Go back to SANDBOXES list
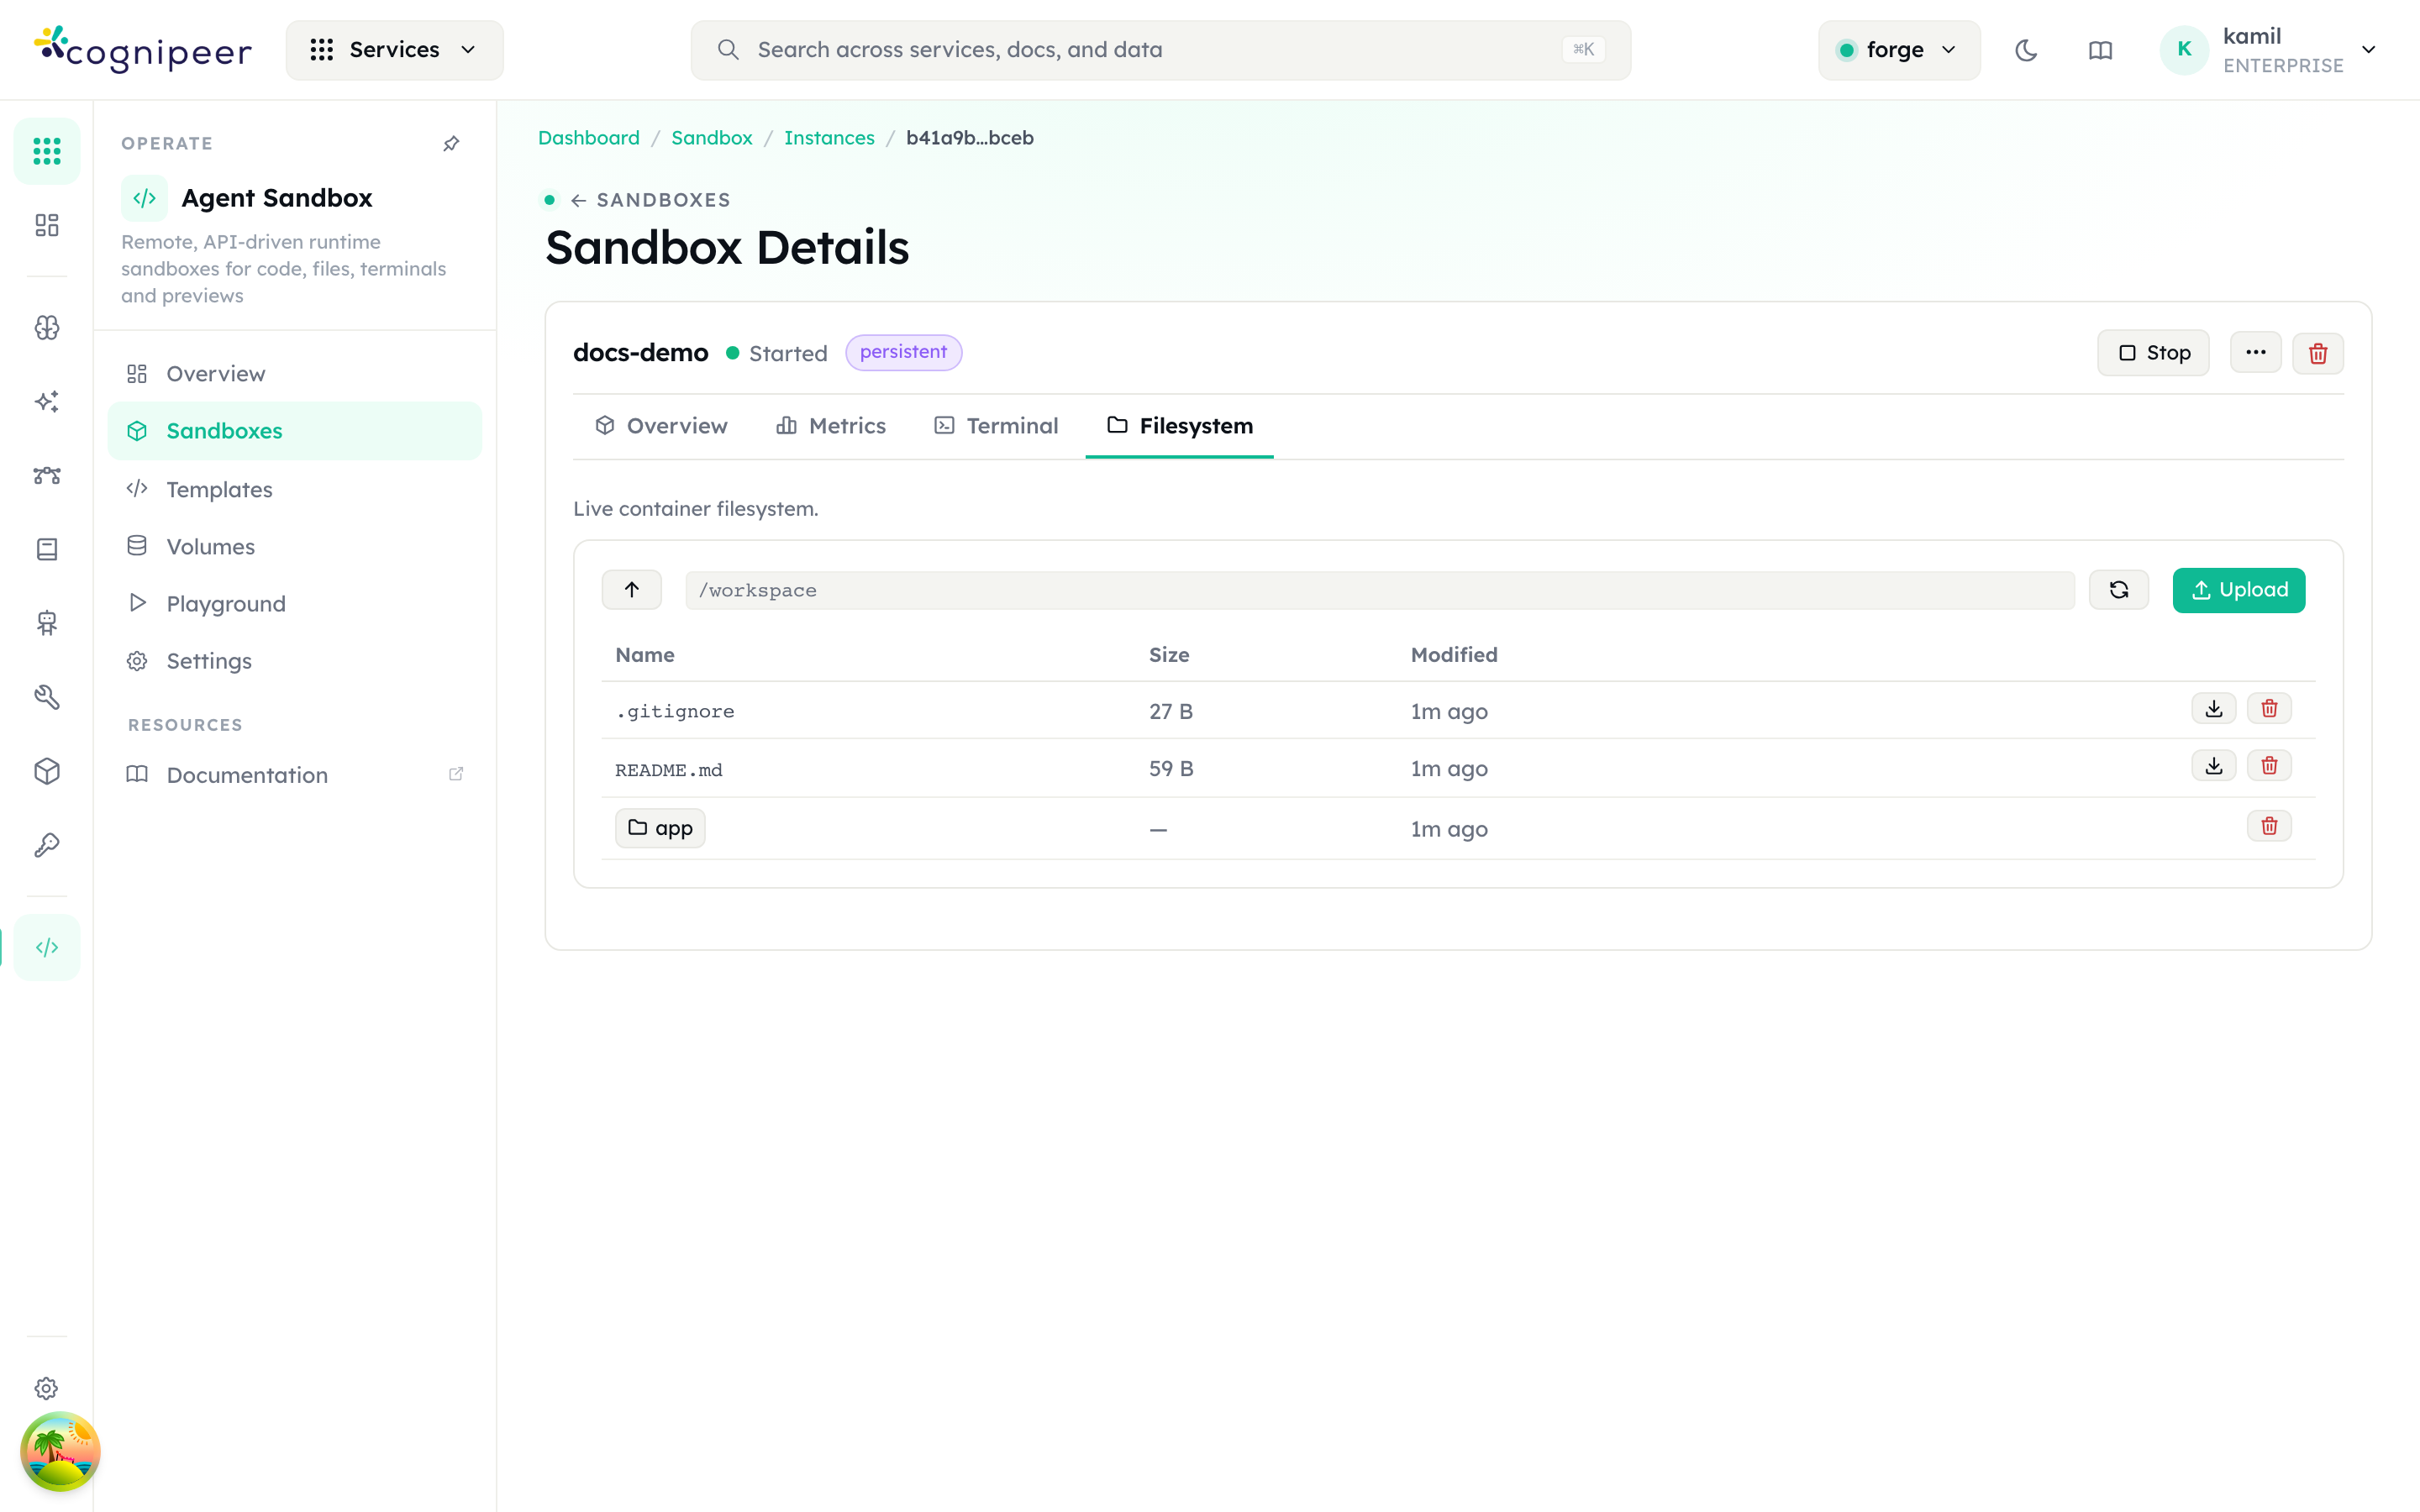This screenshot has width=2420, height=1512. 651,200
